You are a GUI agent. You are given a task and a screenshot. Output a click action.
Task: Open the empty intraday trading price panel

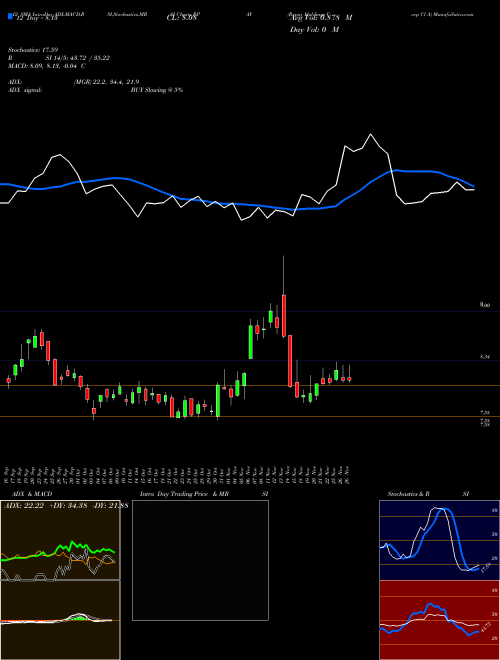pos(200,560)
